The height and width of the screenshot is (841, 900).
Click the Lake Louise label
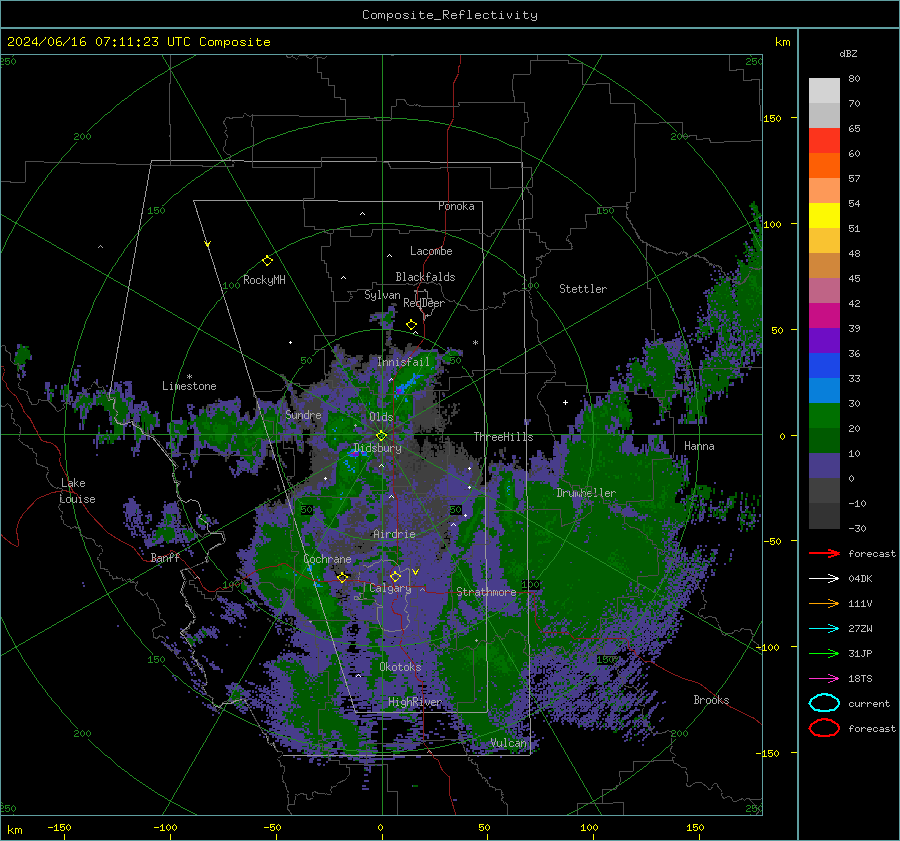[77, 491]
